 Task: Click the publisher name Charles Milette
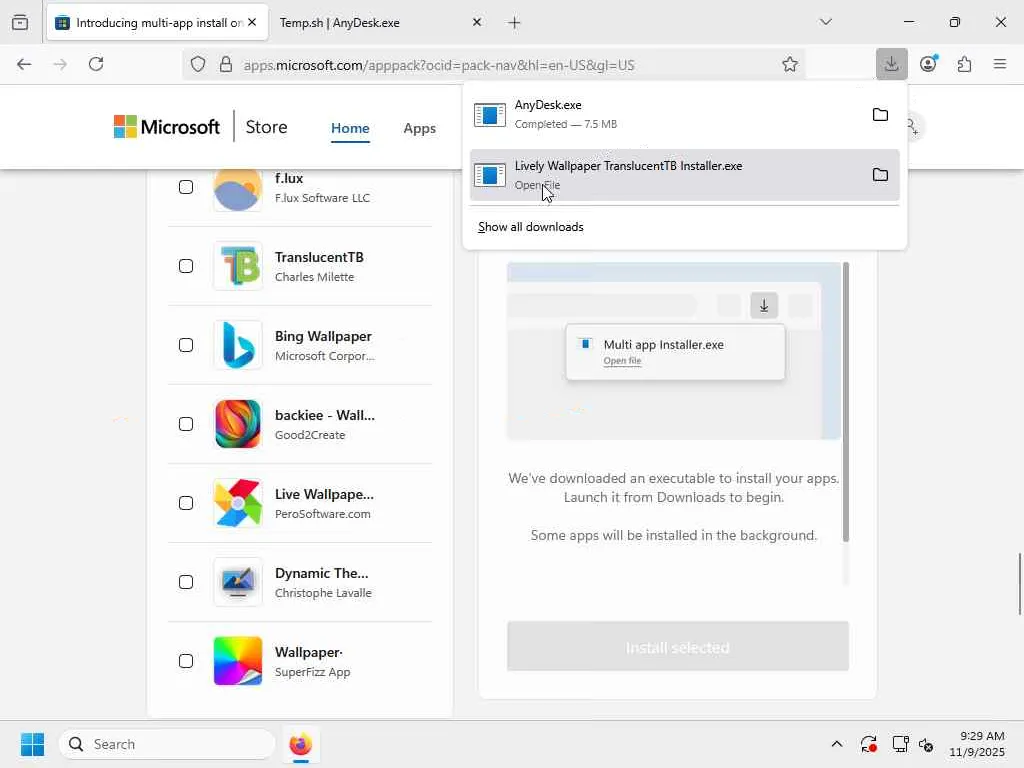(314, 277)
